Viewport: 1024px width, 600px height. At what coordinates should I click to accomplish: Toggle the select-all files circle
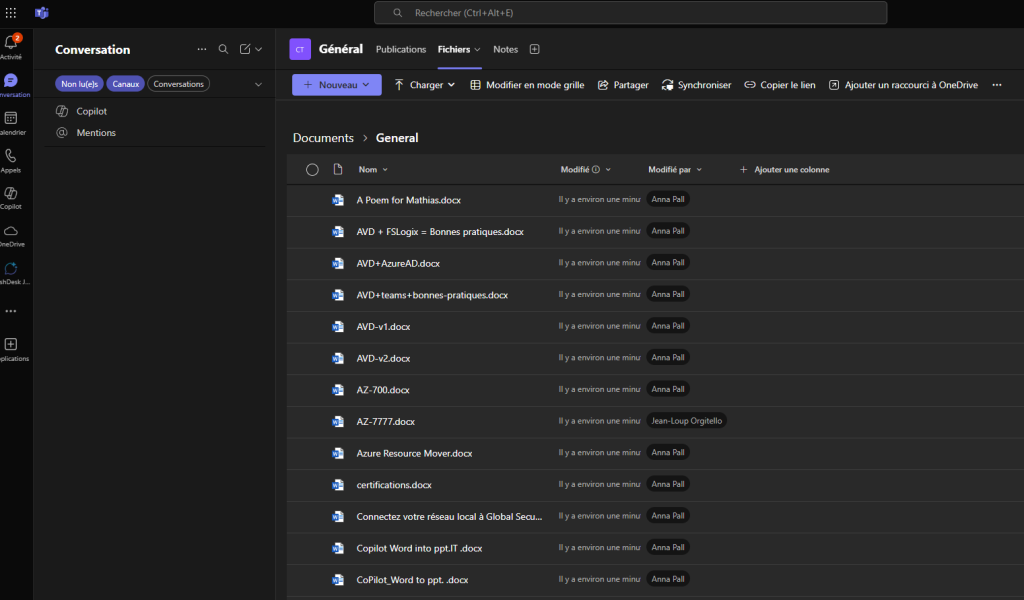coord(312,170)
